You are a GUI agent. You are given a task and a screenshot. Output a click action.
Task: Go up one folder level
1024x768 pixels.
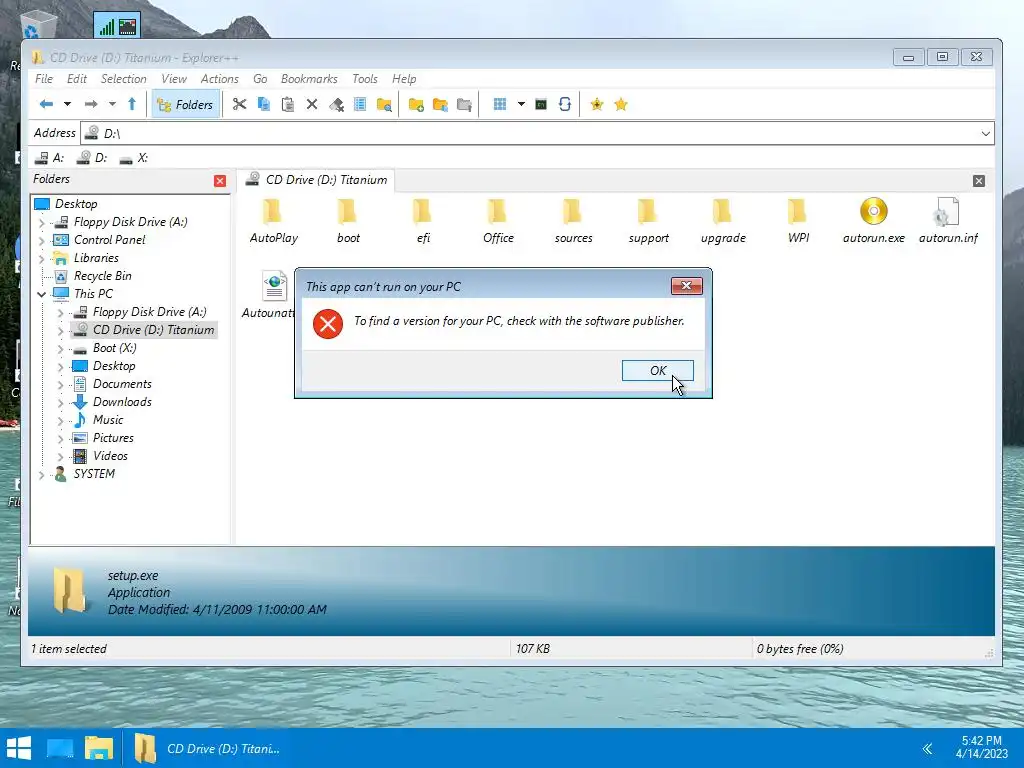tap(132, 104)
